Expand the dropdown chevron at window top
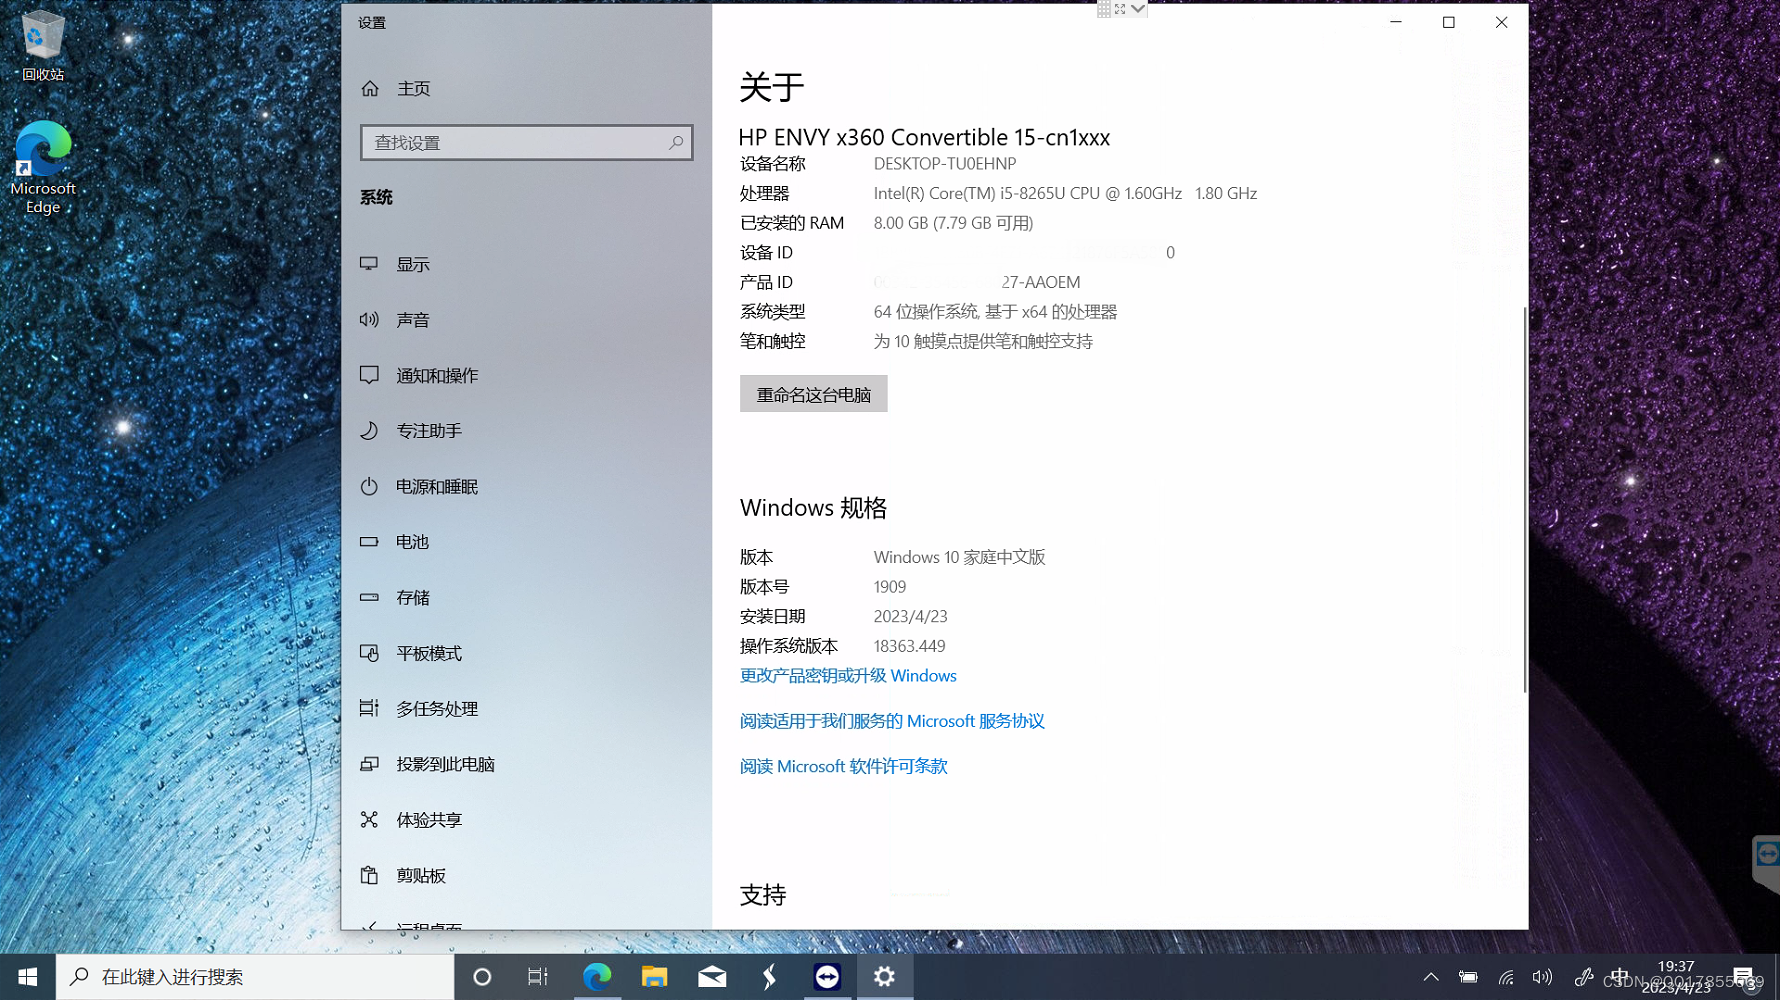The image size is (1780, 1000). pyautogui.click(x=1138, y=9)
